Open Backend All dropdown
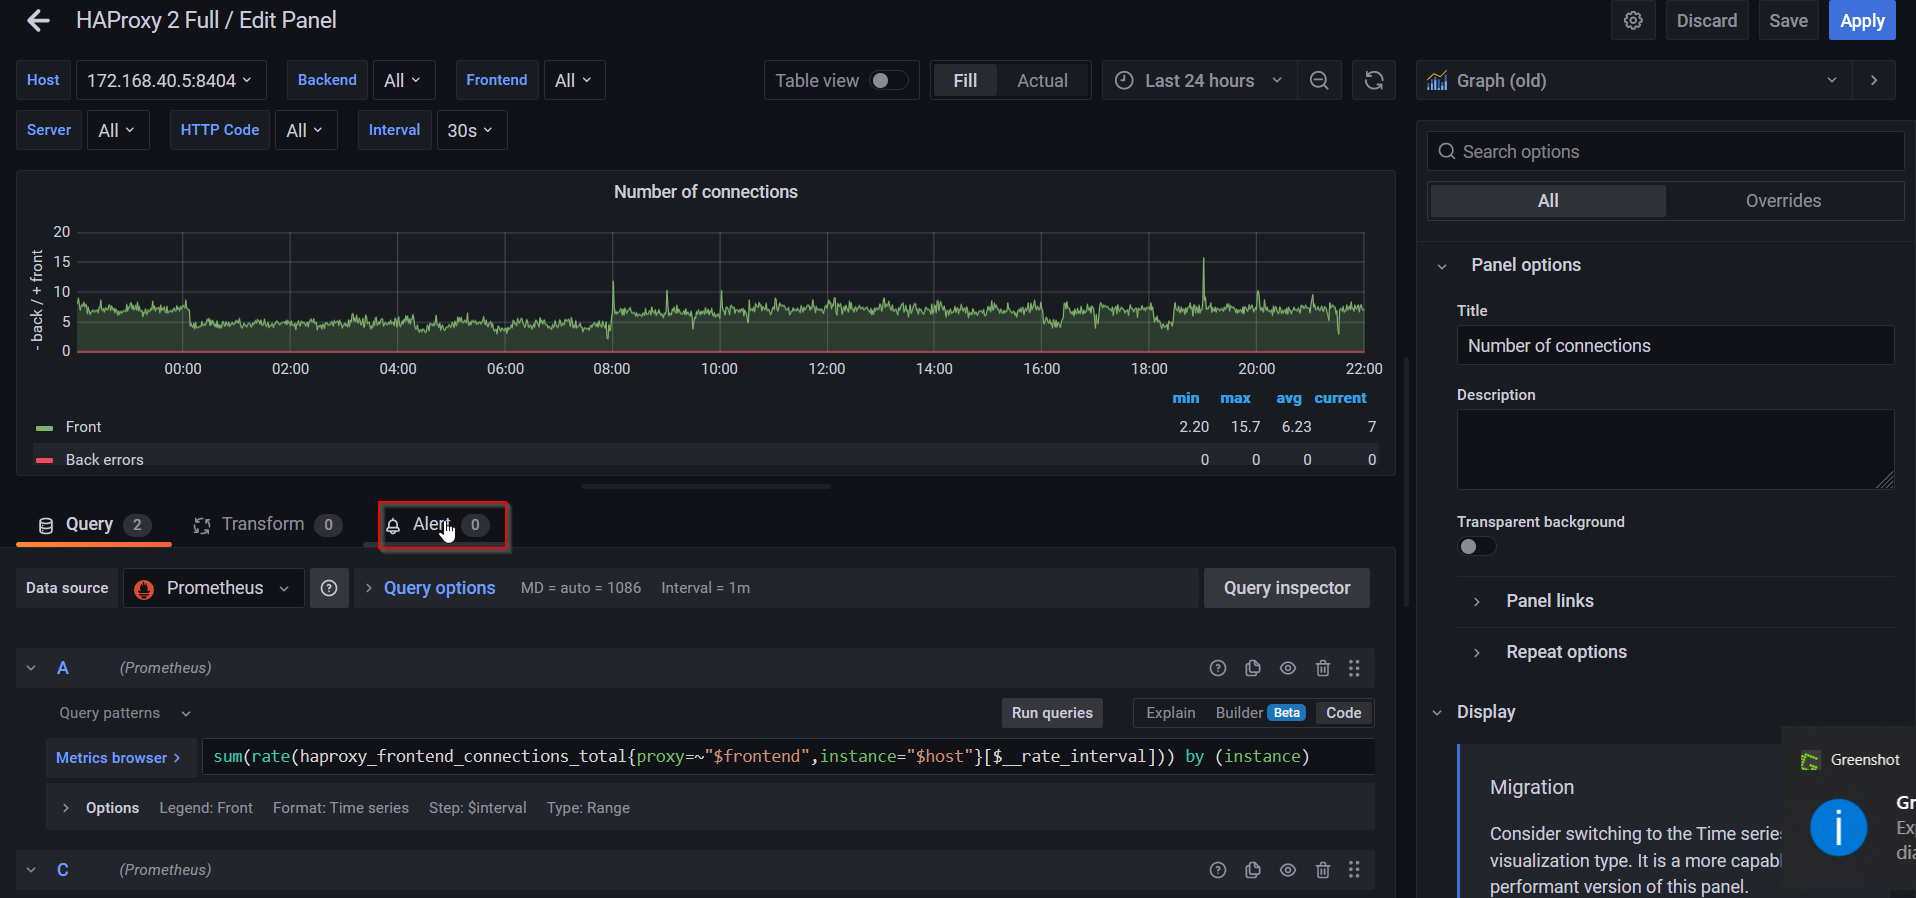This screenshot has width=1916, height=898. pos(403,80)
